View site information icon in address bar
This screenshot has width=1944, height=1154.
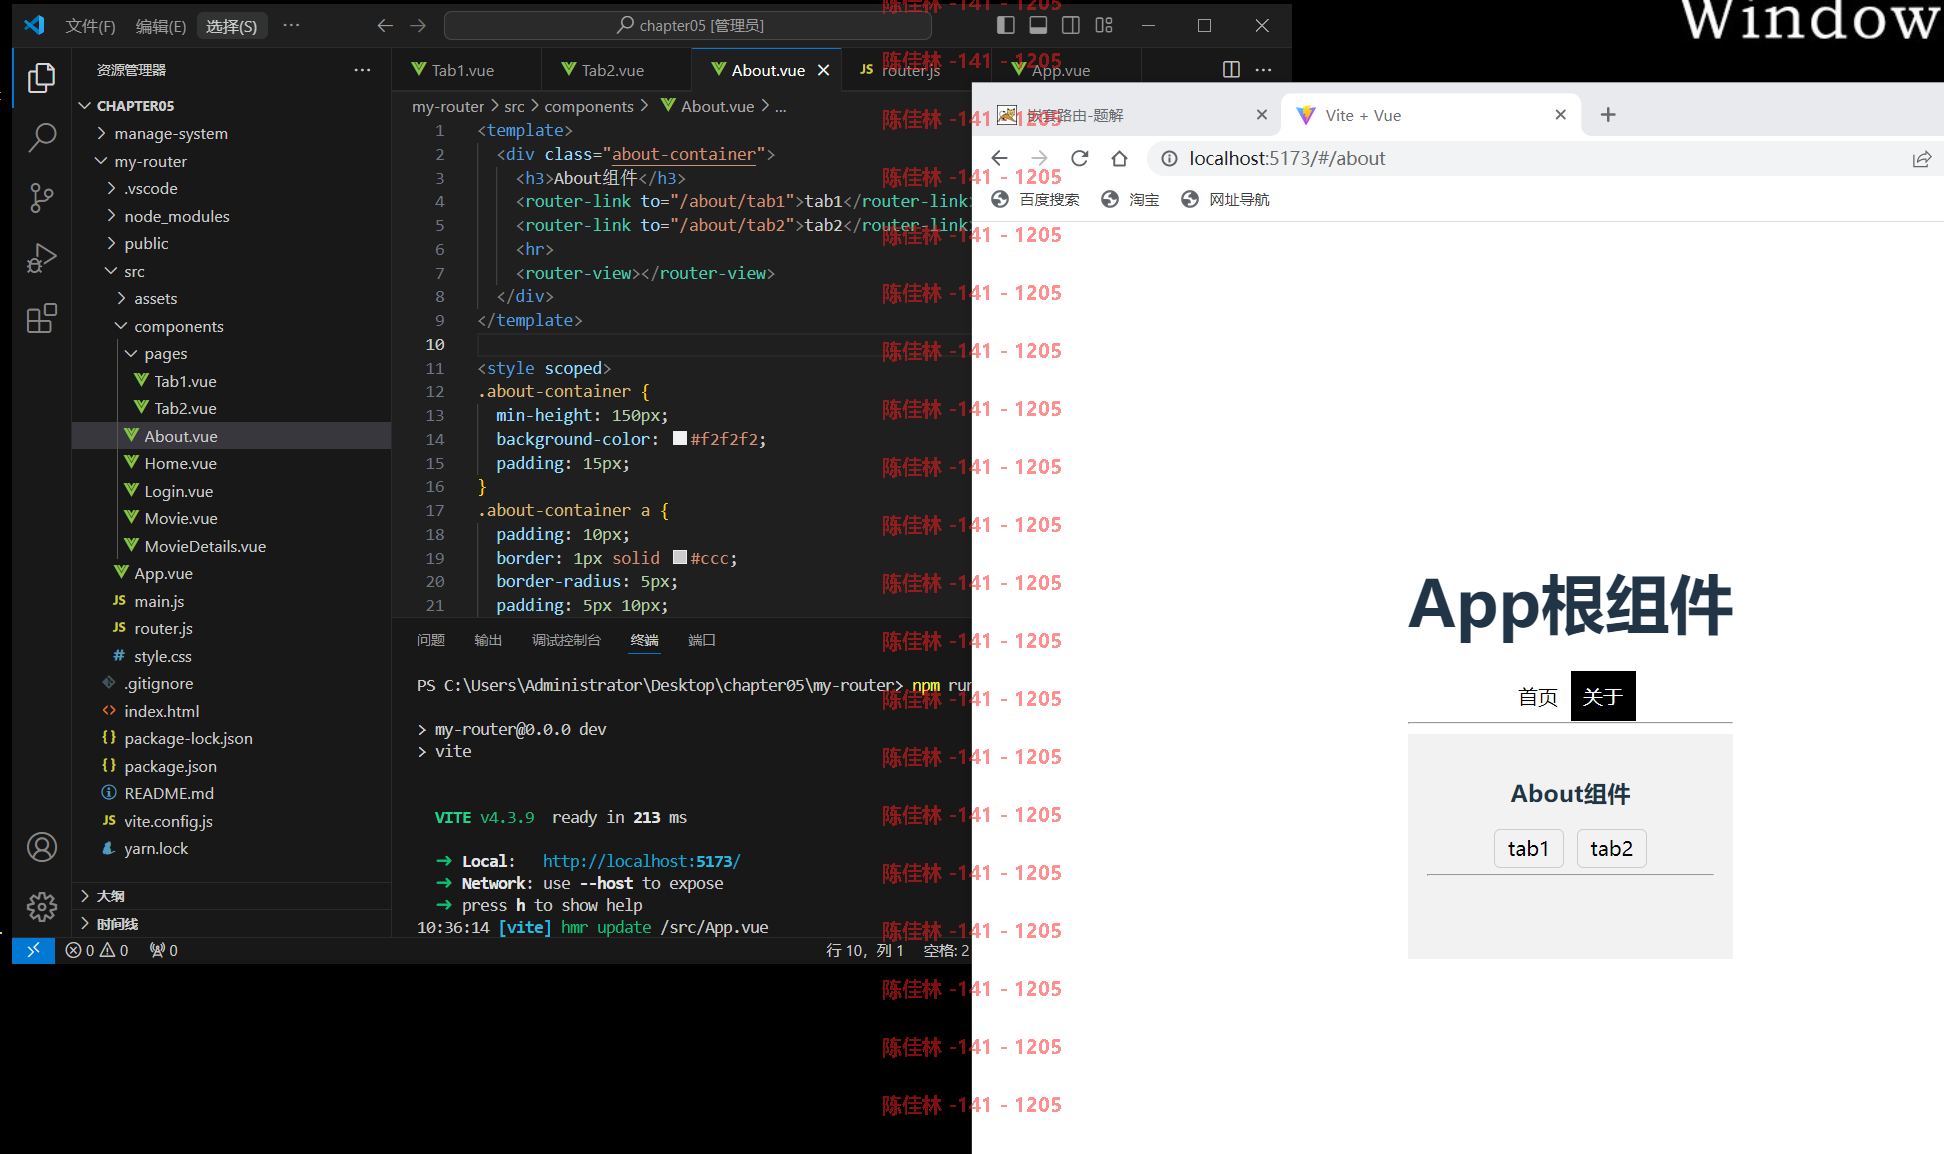1168,158
